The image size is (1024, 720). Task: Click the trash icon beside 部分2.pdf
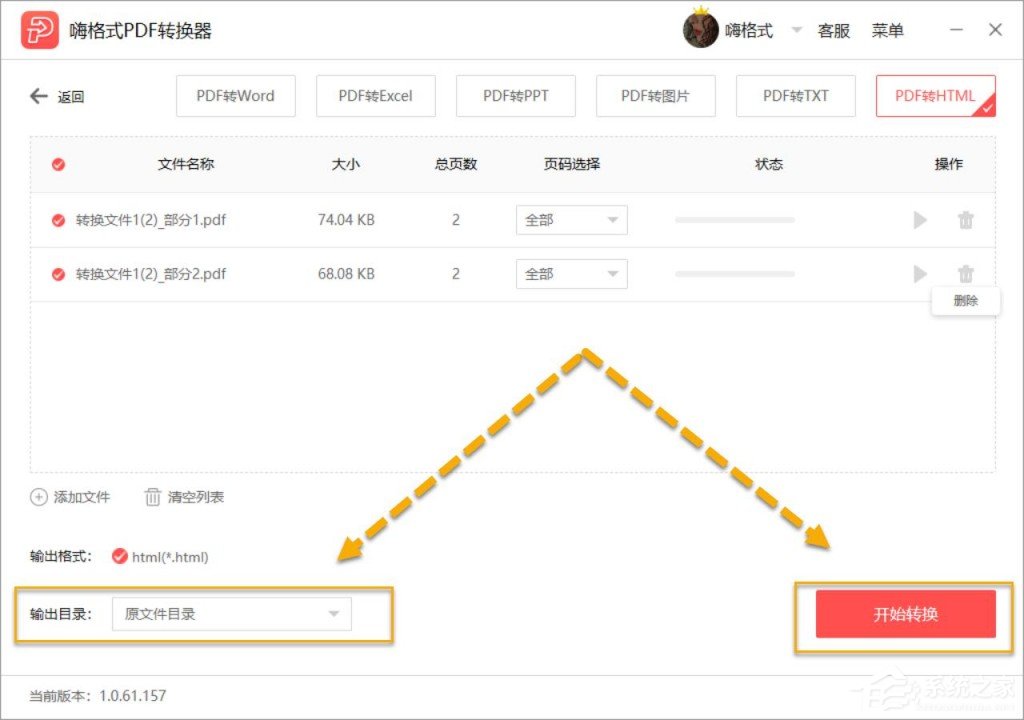pos(966,273)
